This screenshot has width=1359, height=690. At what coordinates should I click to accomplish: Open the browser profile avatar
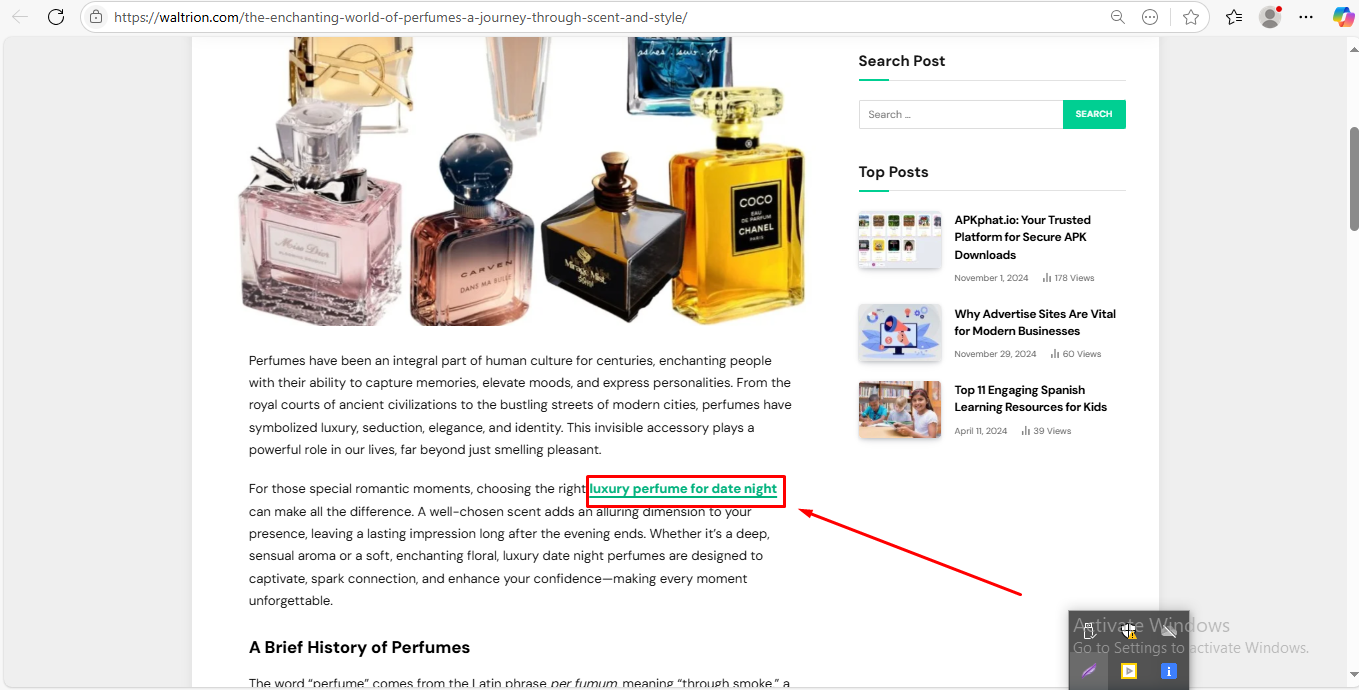coord(1270,17)
